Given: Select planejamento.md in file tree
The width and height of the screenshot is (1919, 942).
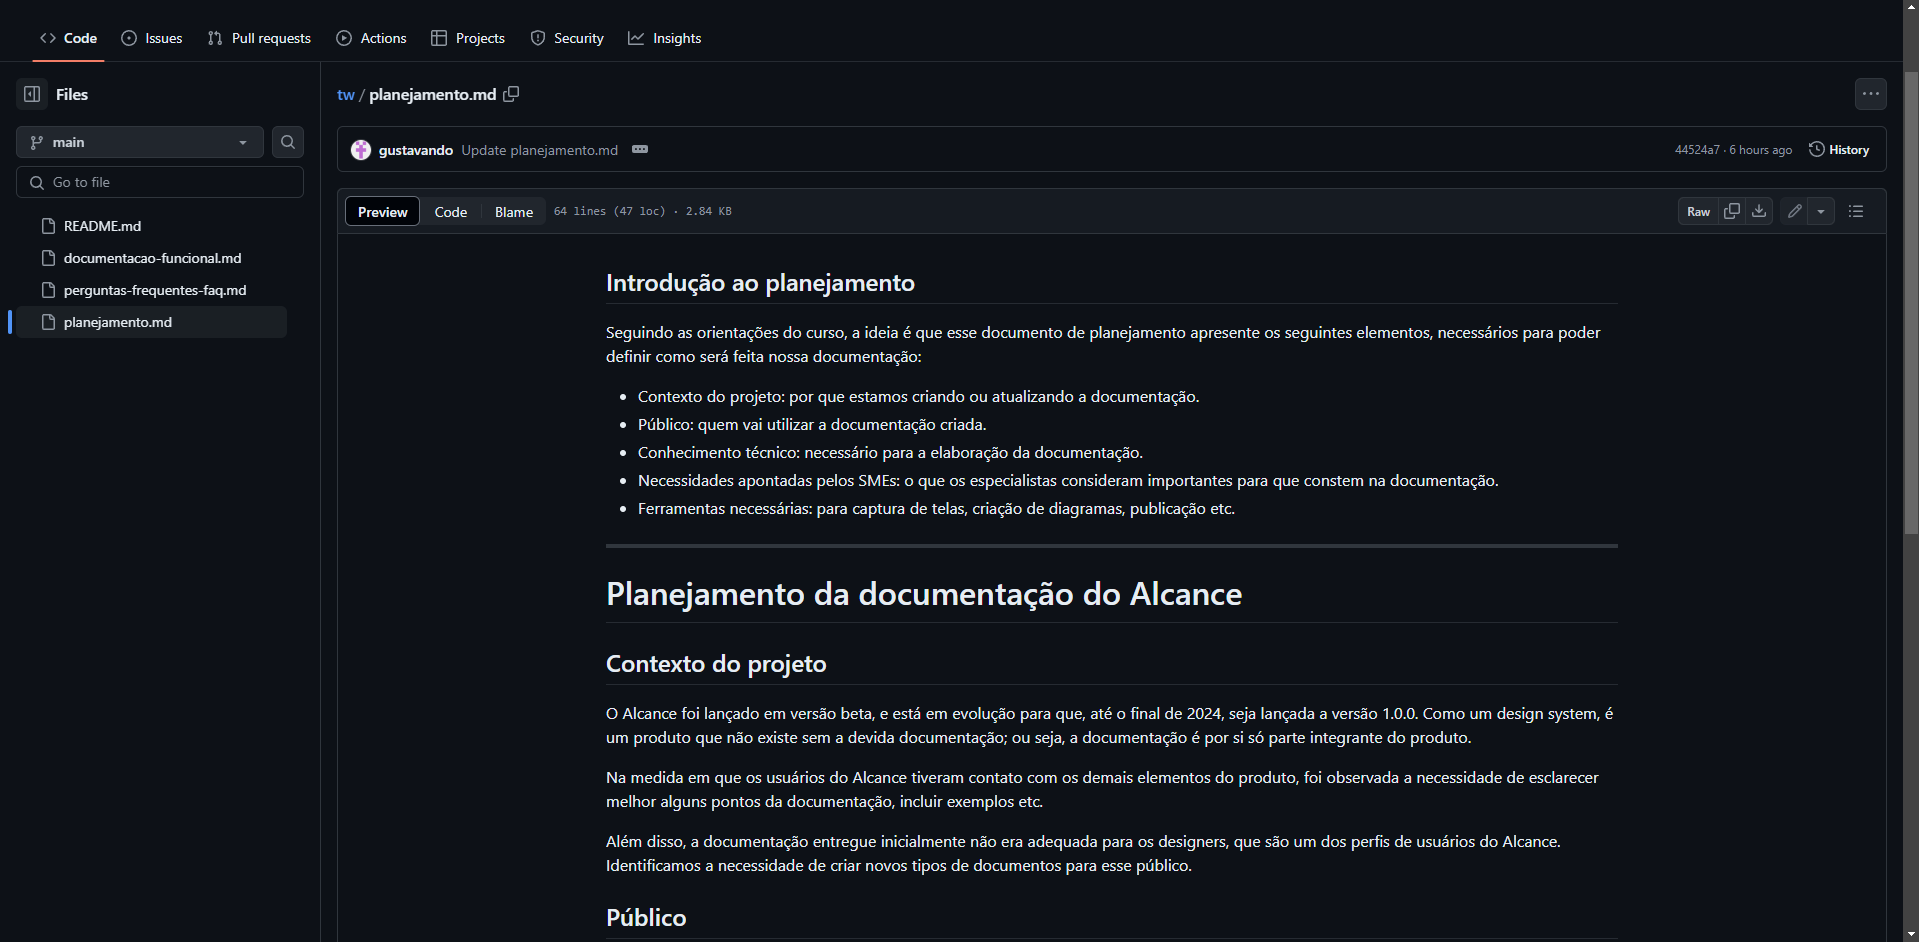Looking at the screenshot, I should click(152, 322).
